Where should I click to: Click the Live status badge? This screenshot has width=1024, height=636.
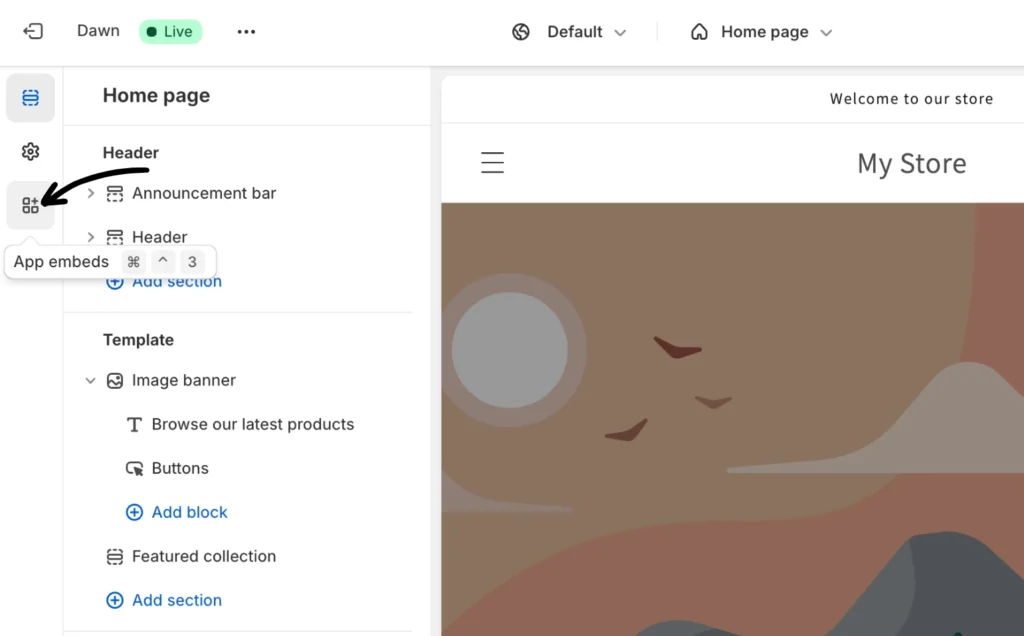(170, 31)
